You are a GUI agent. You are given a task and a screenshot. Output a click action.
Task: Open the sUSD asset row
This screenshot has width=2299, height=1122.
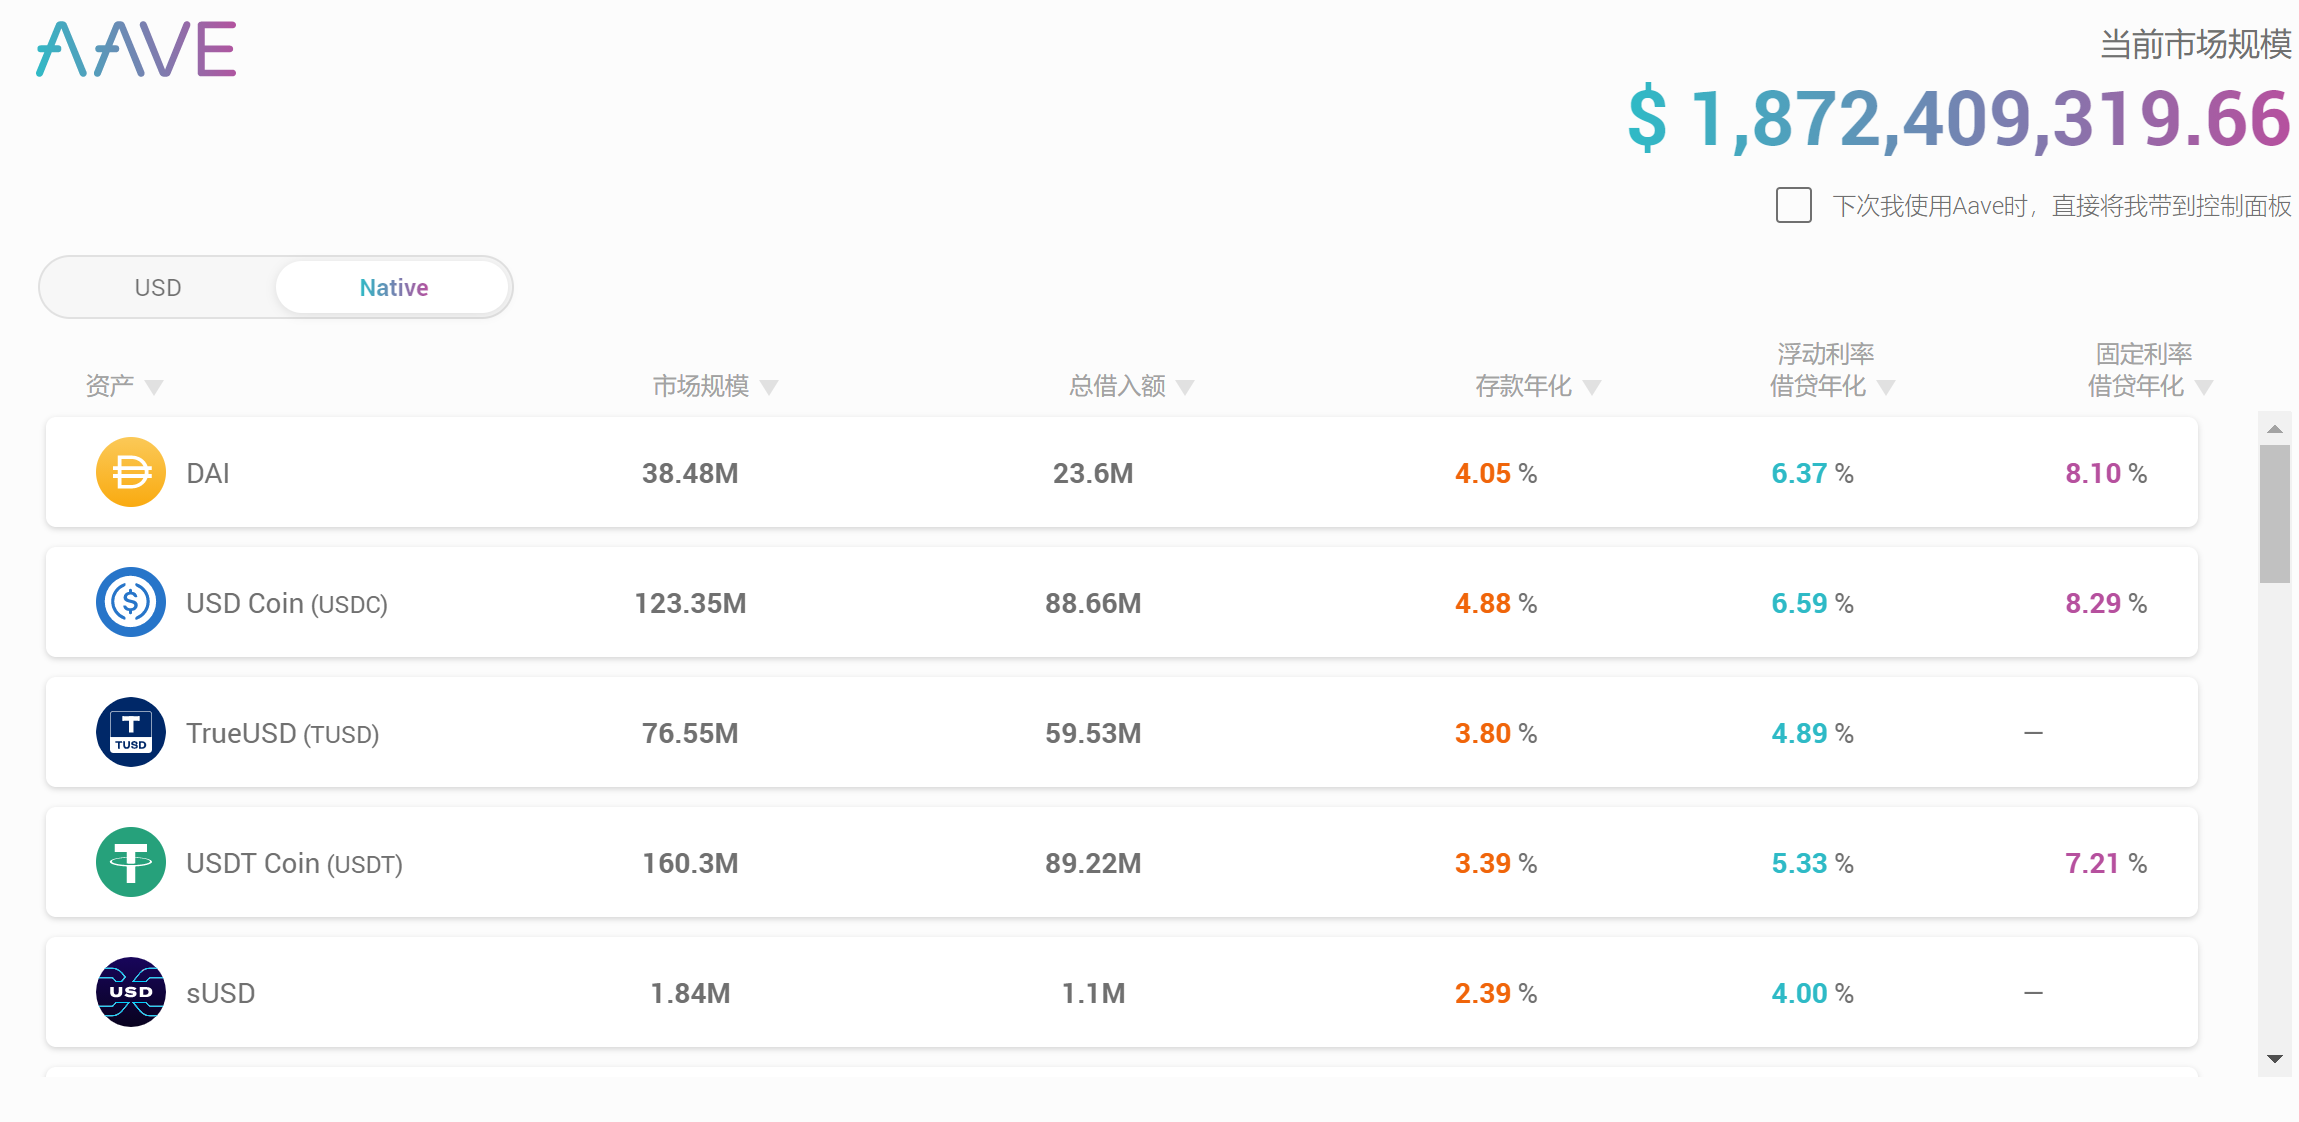1122,992
